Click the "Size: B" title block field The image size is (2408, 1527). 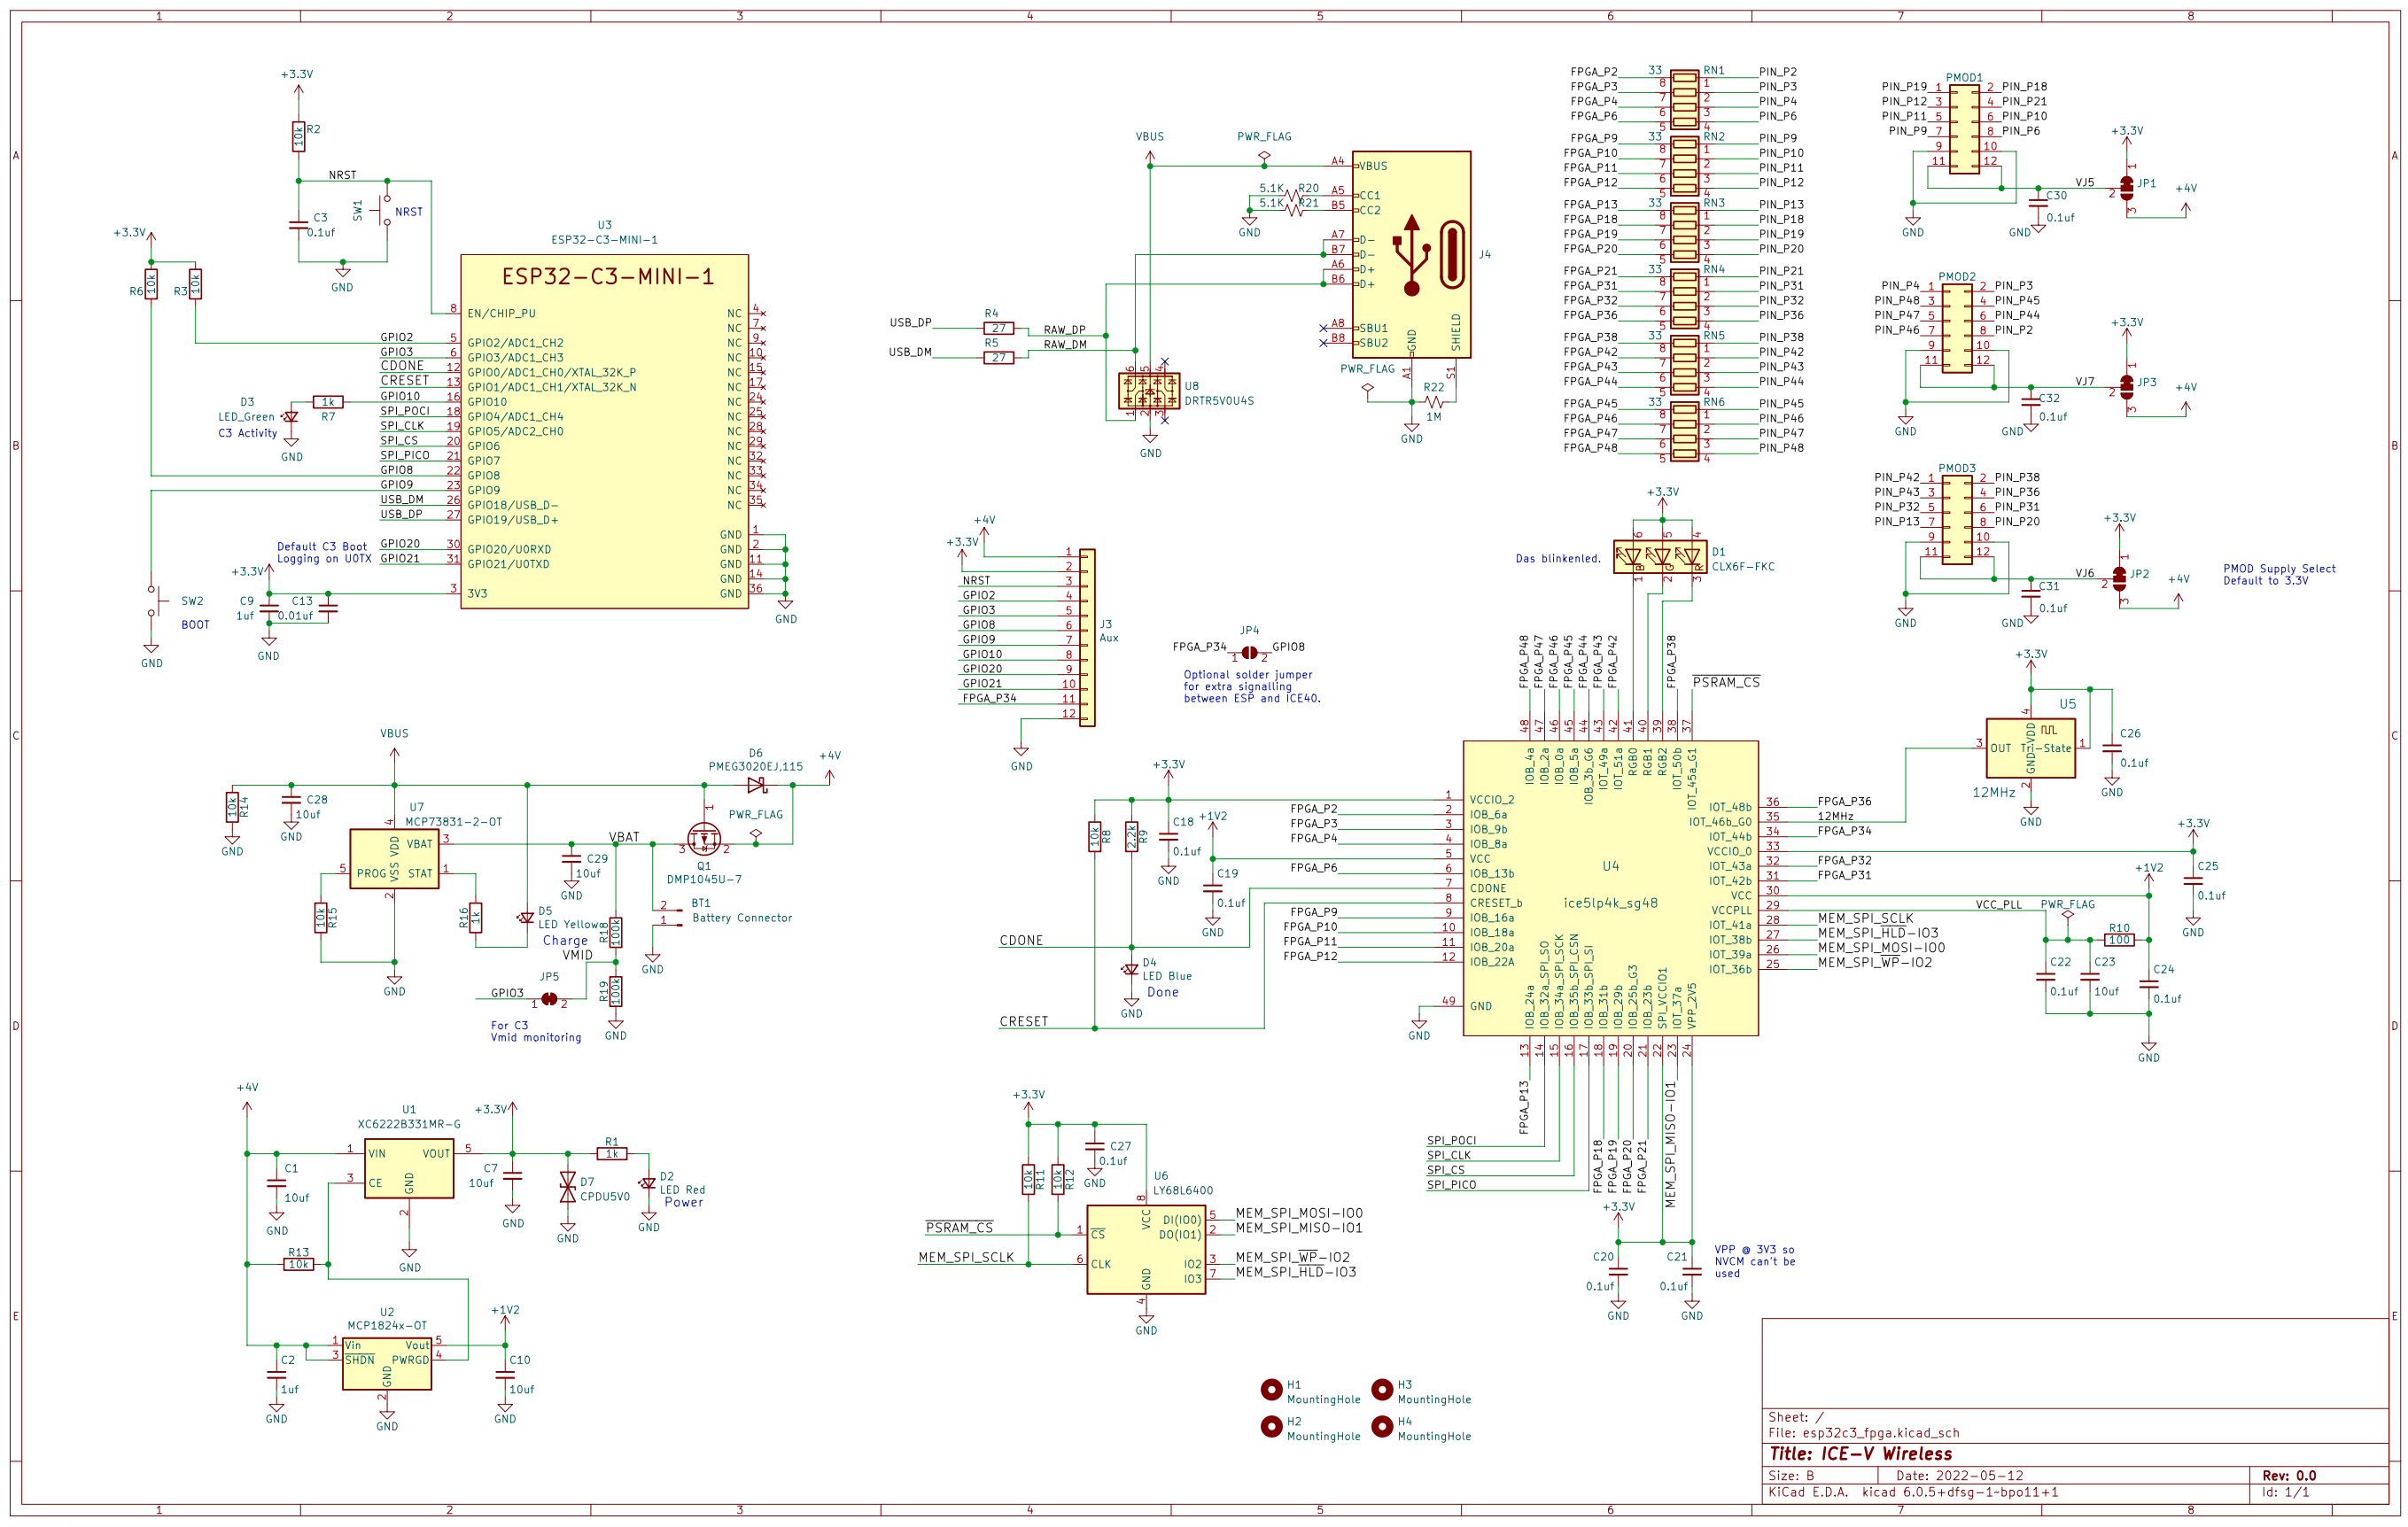pyautogui.click(x=1791, y=1476)
